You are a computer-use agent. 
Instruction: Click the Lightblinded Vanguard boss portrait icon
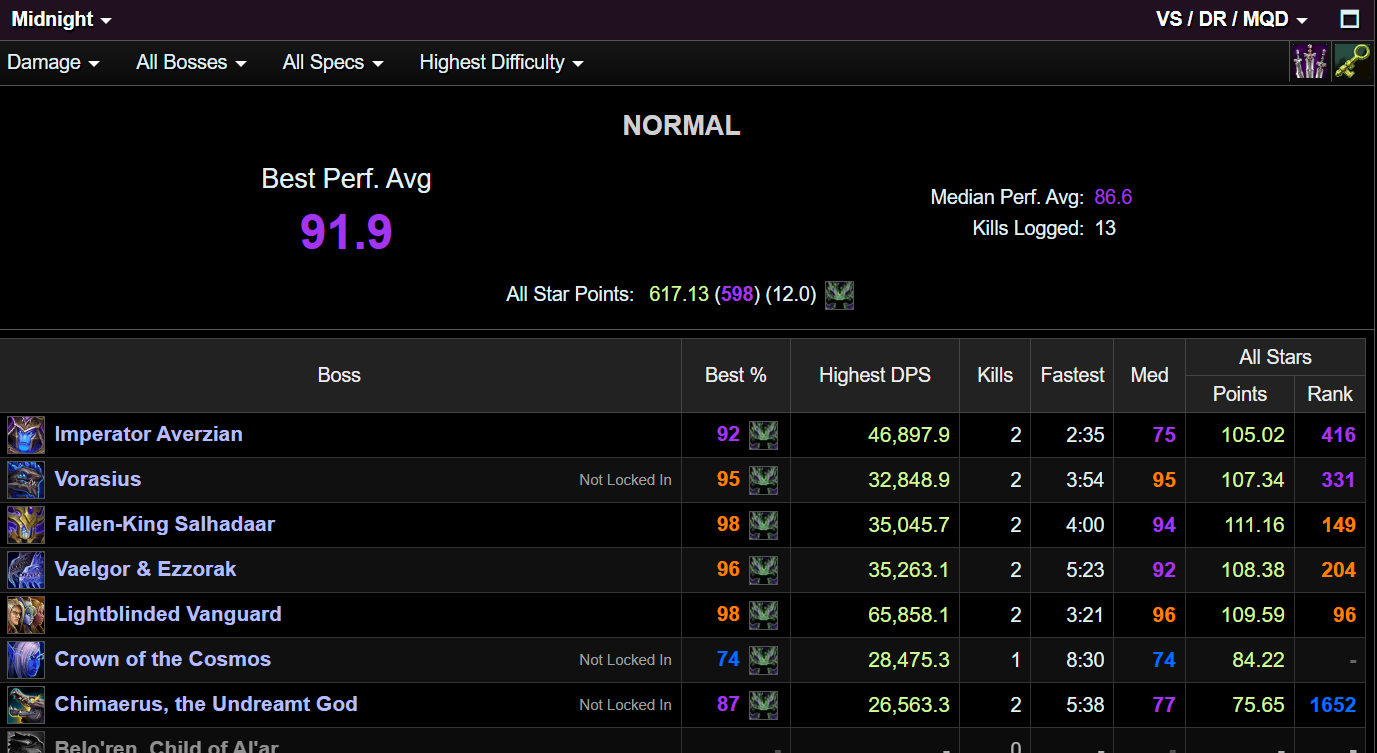coord(26,615)
